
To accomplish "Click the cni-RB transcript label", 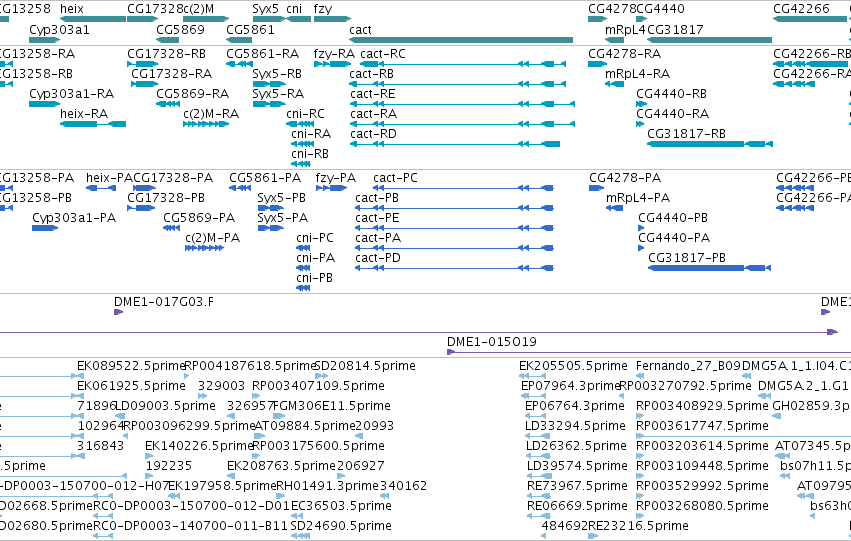I will [310, 154].
